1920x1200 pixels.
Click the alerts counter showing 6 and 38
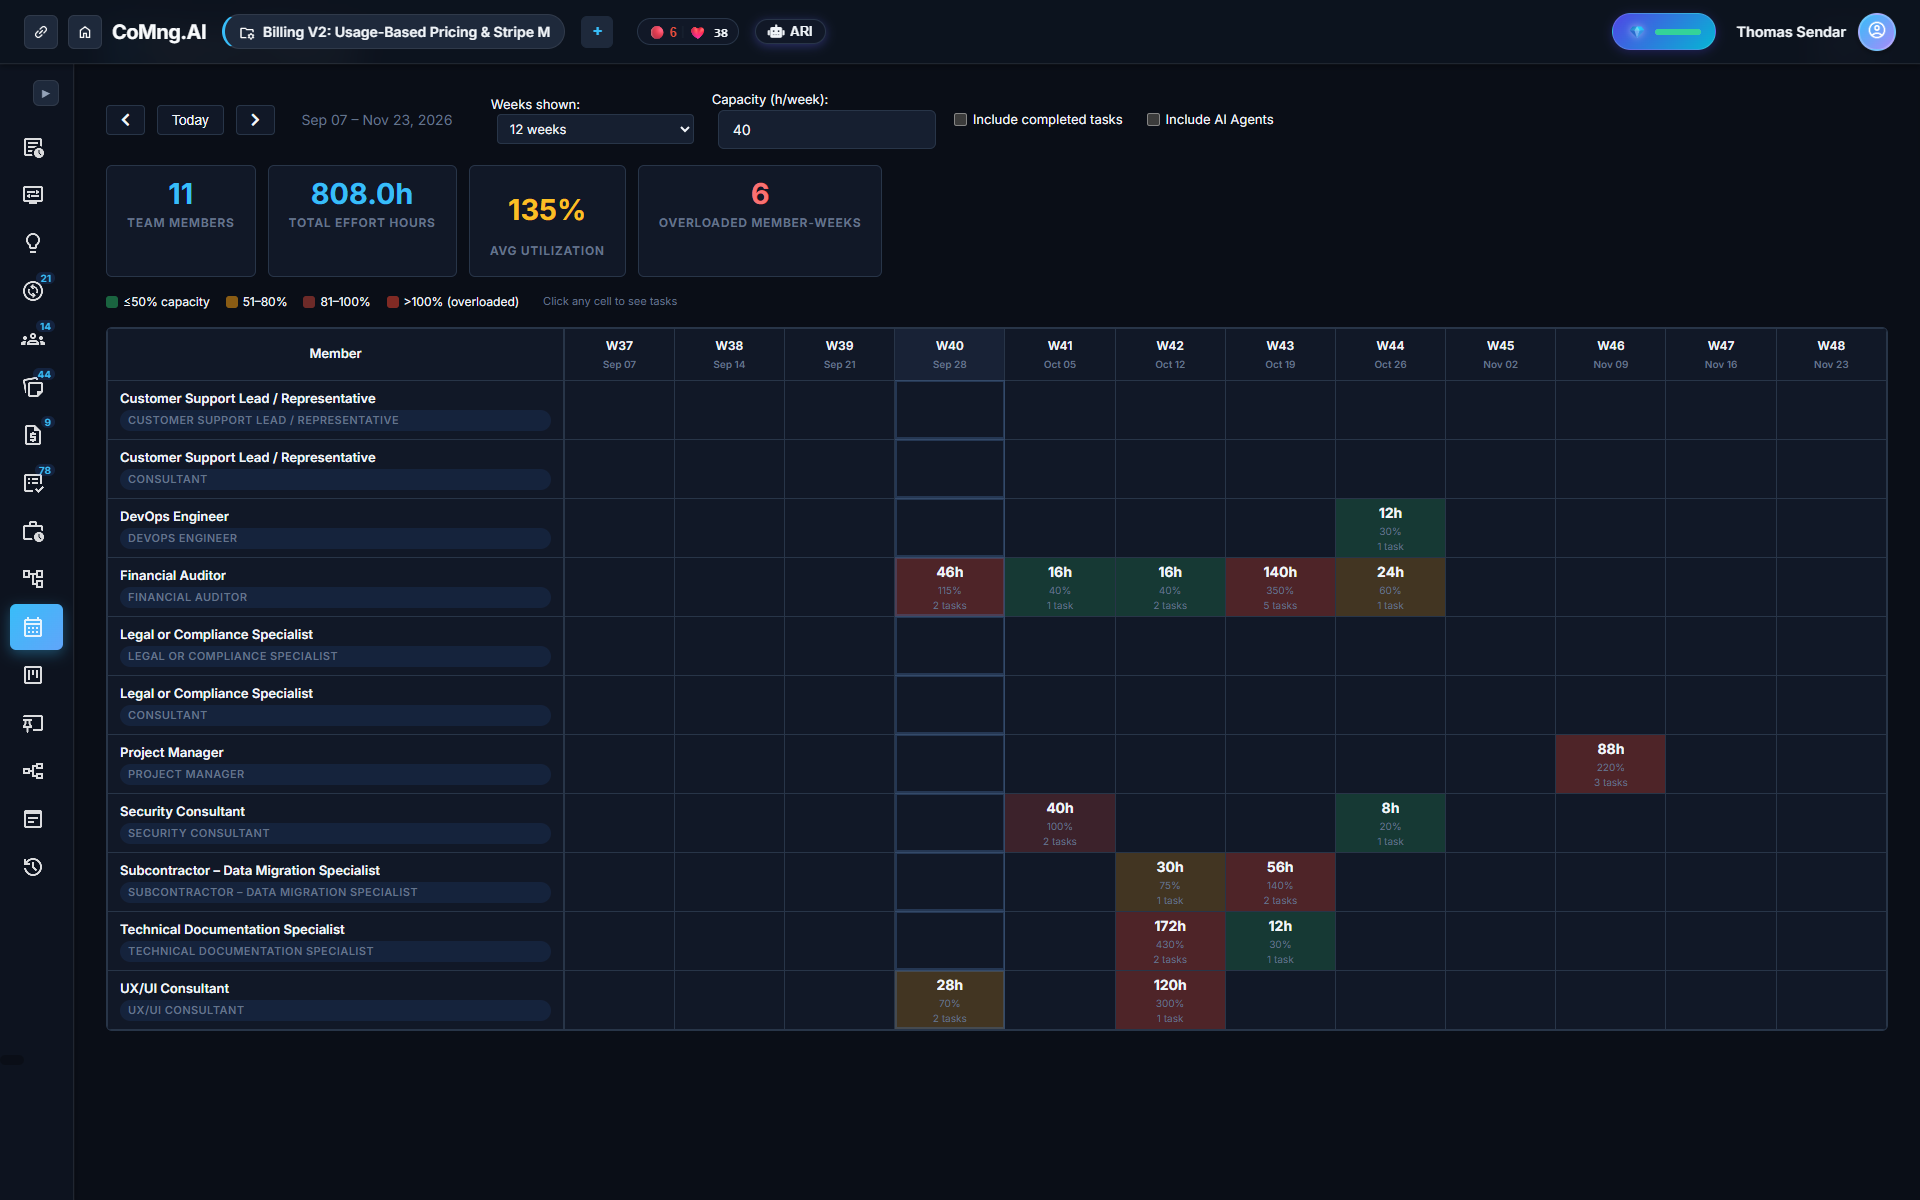click(x=688, y=32)
